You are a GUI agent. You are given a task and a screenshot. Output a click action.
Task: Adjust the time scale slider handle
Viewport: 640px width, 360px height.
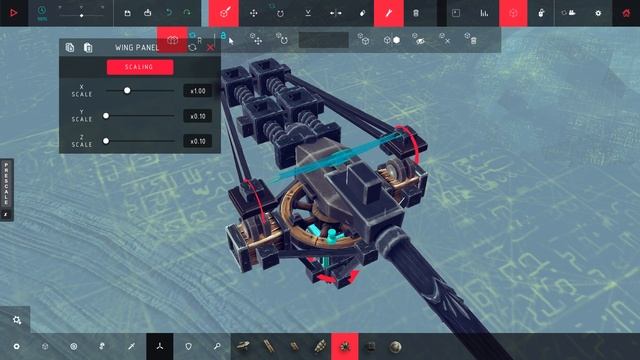coord(82,15)
